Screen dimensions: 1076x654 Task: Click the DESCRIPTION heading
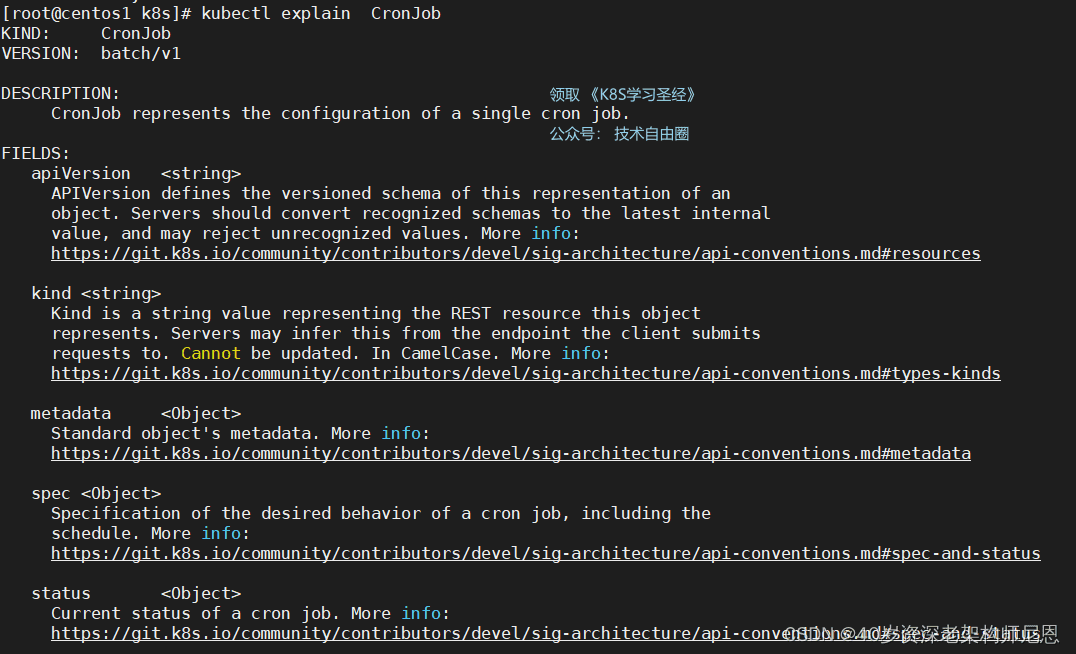60,93
